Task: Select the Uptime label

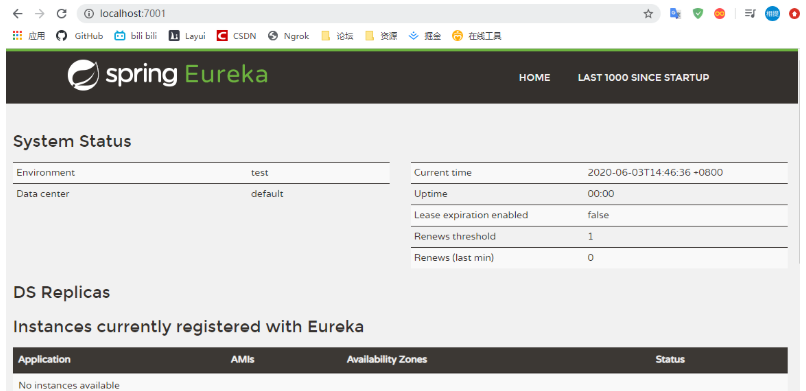Action: click(431, 194)
